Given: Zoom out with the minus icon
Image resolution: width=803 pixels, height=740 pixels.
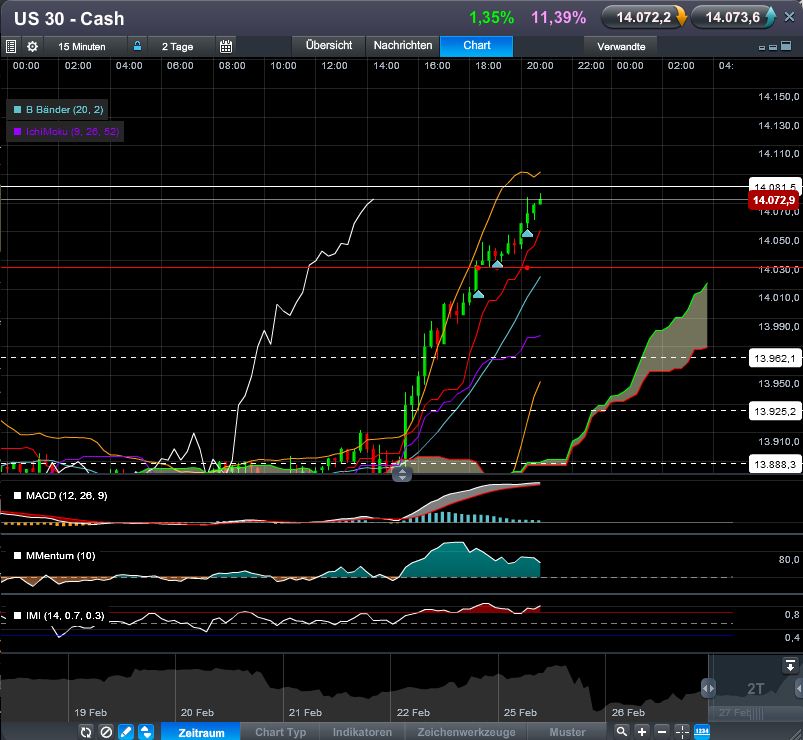Looking at the screenshot, I should (662, 732).
